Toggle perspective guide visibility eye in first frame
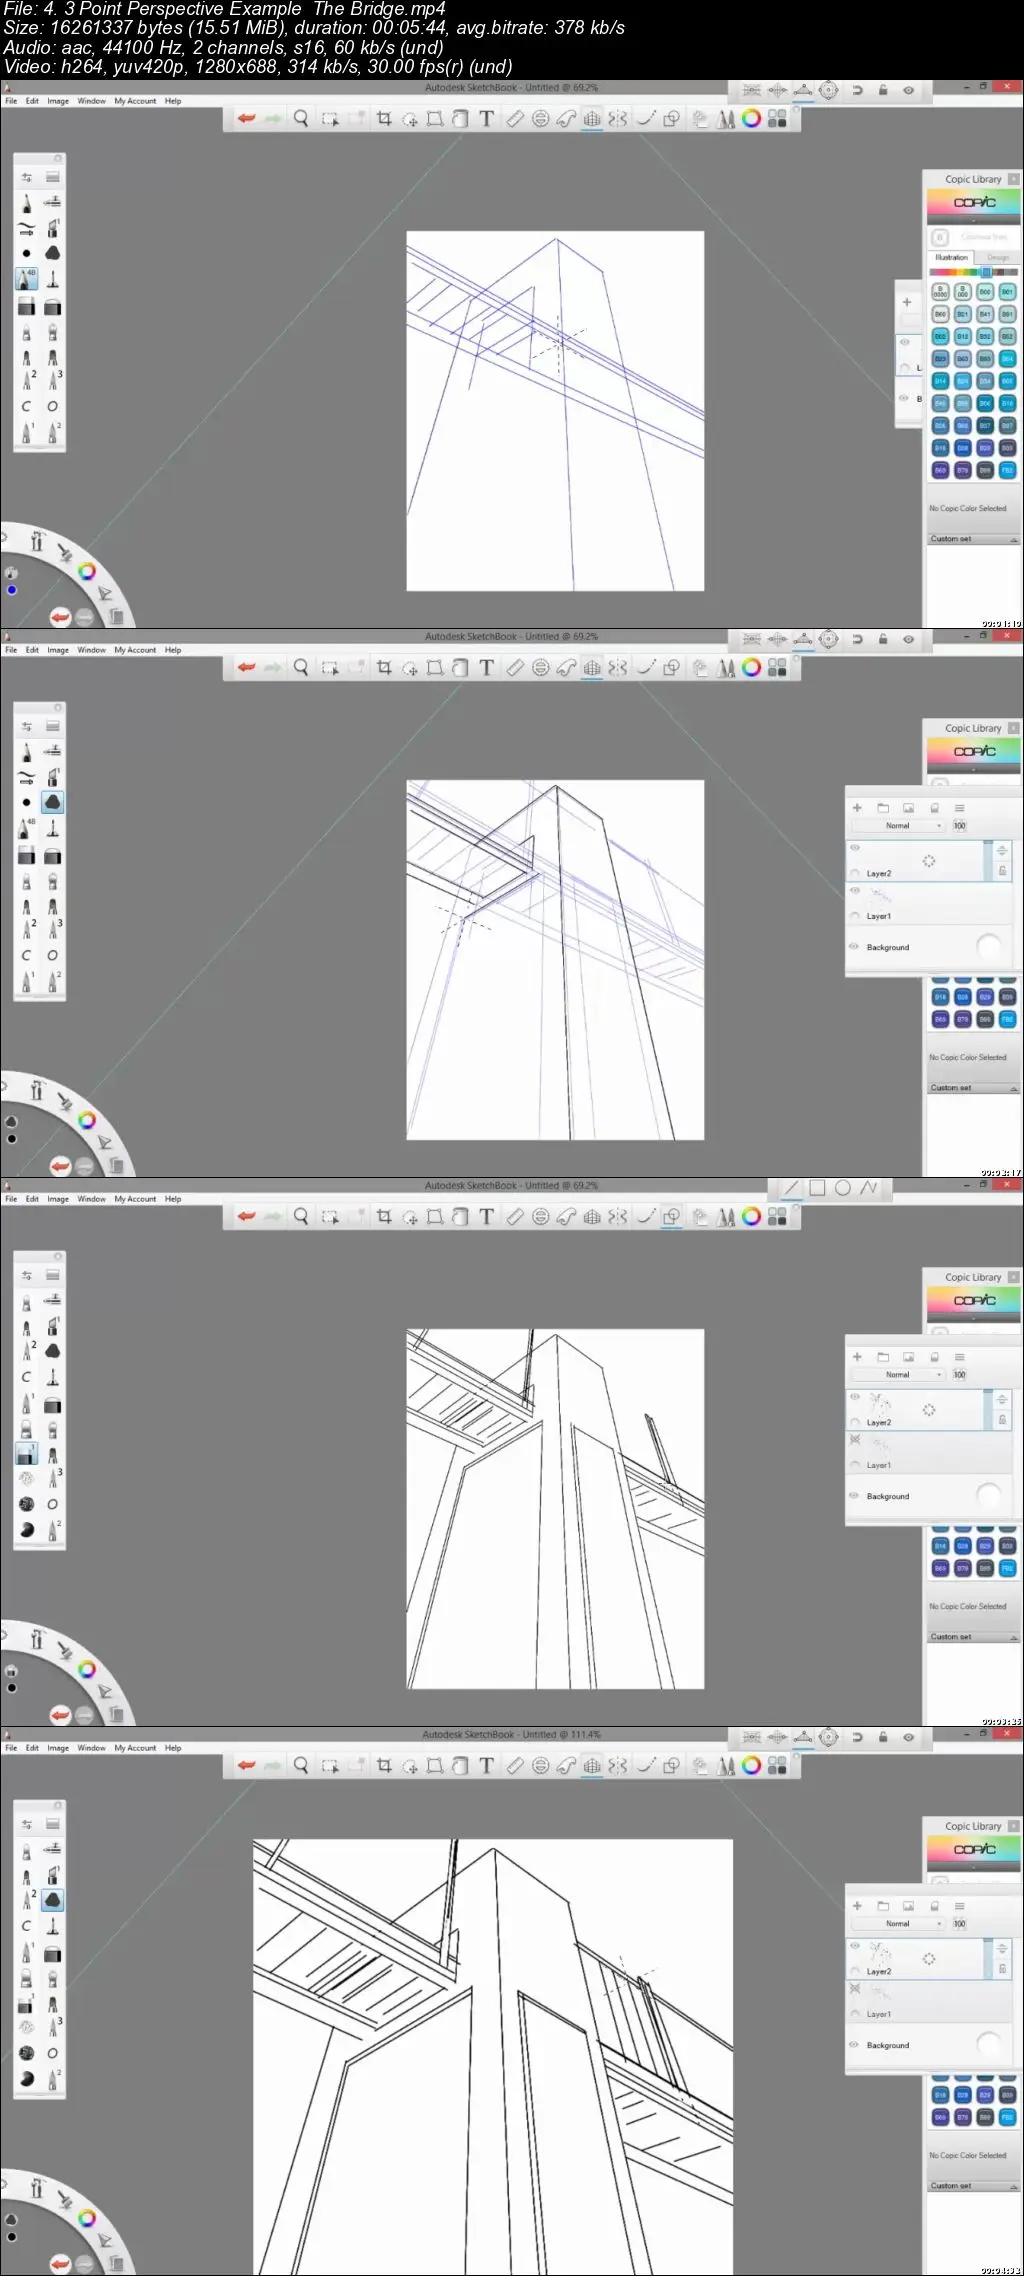 [908, 90]
